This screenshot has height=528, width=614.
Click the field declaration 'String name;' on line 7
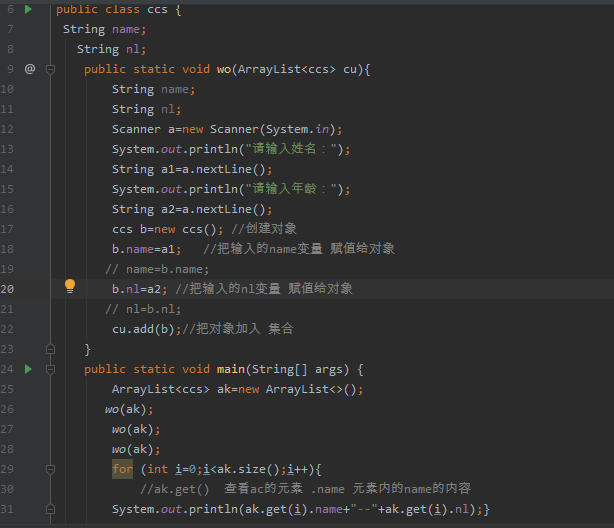[x=104, y=29]
